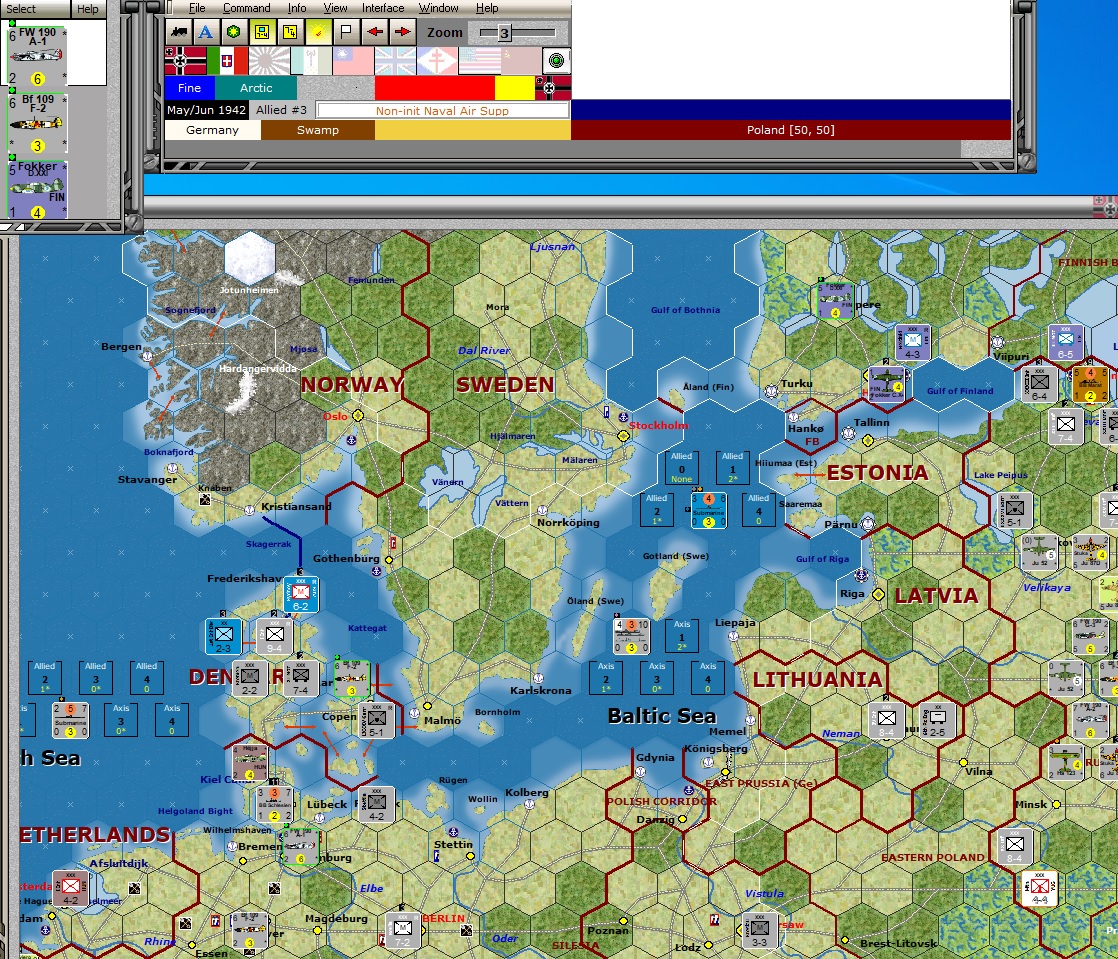Viewport: 1118px width, 959px height.
Task: Click the green hexagon toolbar icon
Action: tap(233, 32)
